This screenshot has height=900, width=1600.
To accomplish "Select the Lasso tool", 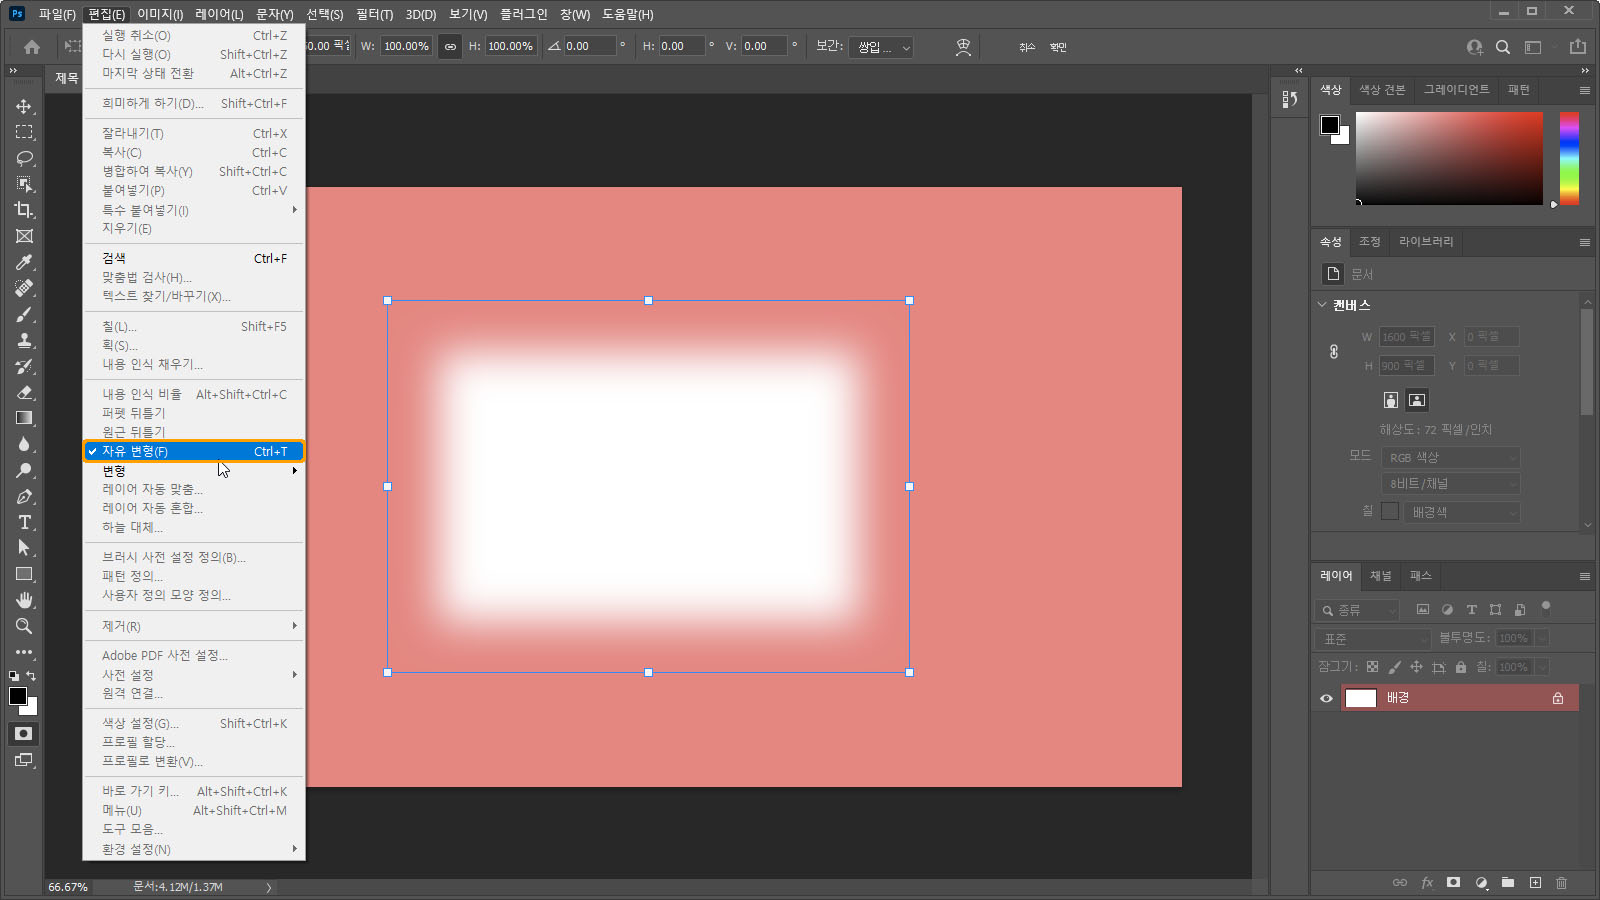I will (x=24, y=158).
